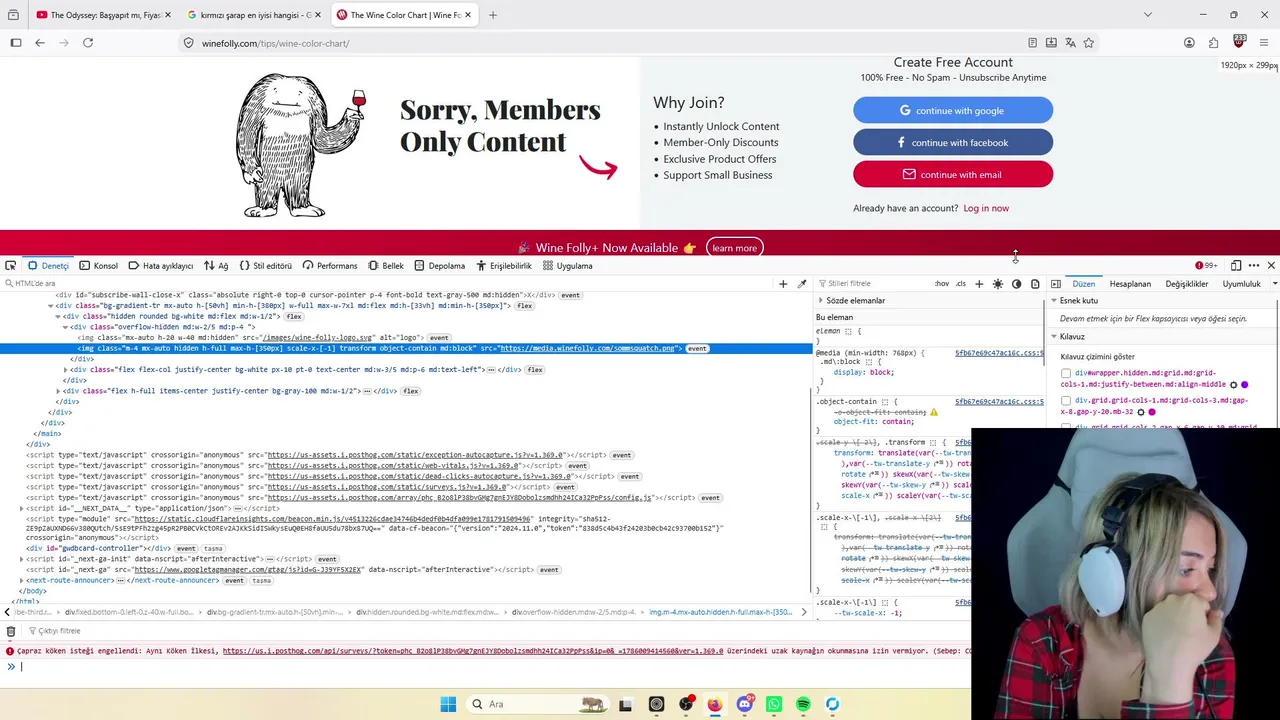This screenshot has width=1280, height=720.
Task: Bookmark this page with the star icon
Action: click(1089, 43)
